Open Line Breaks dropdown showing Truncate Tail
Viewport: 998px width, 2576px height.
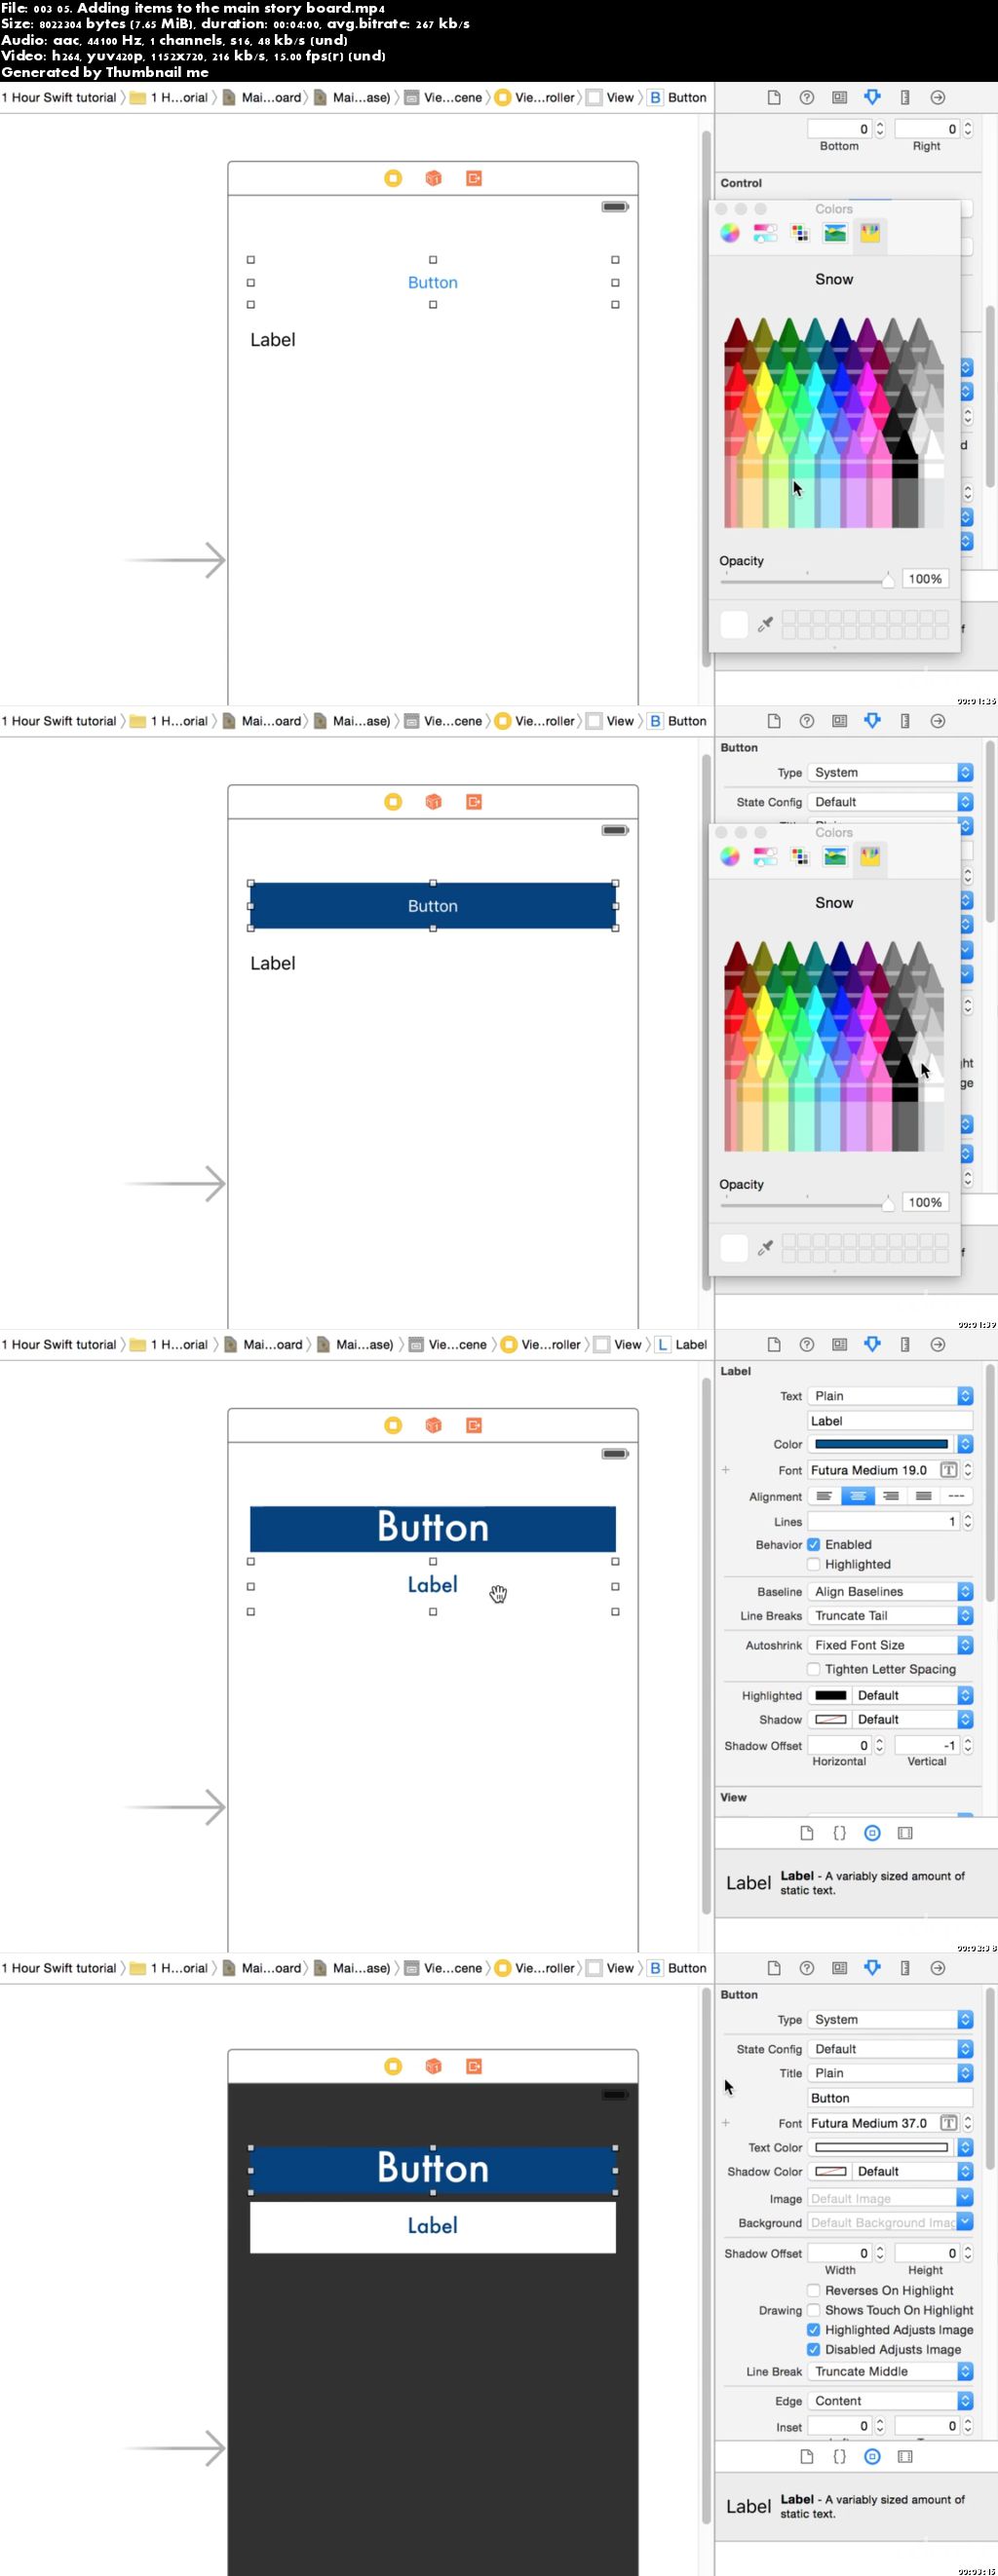(890, 1615)
